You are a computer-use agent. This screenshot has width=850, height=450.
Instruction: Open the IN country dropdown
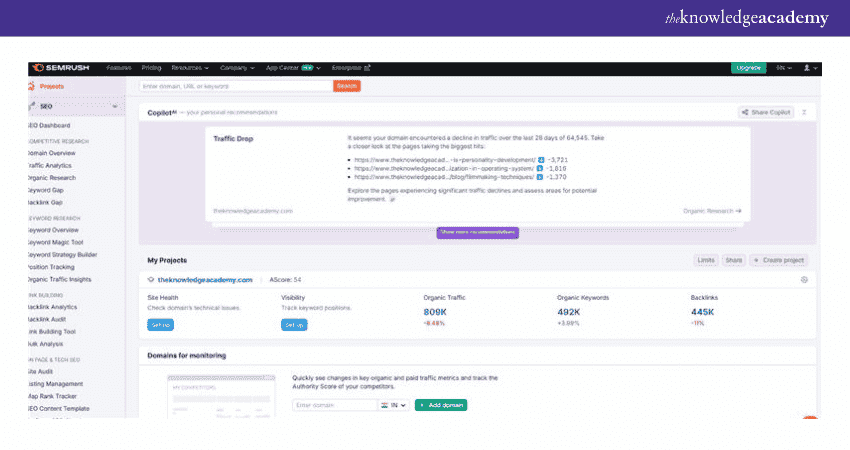pos(395,405)
